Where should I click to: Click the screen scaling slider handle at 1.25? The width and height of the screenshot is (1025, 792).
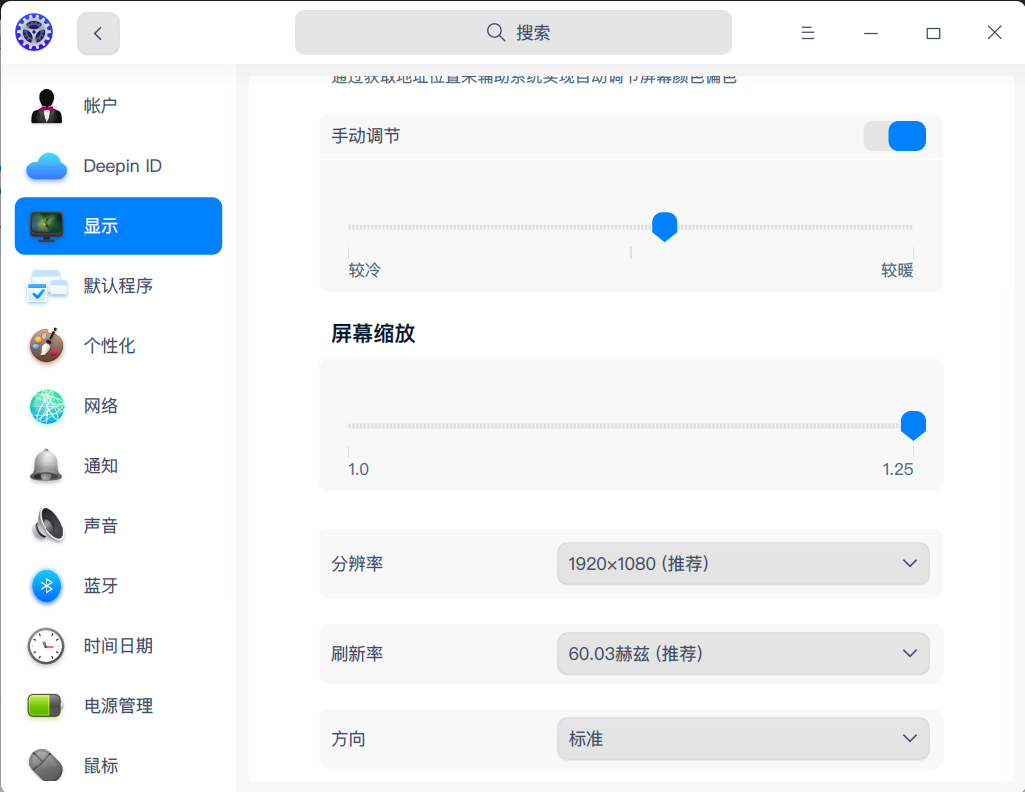(x=913, y=425)
